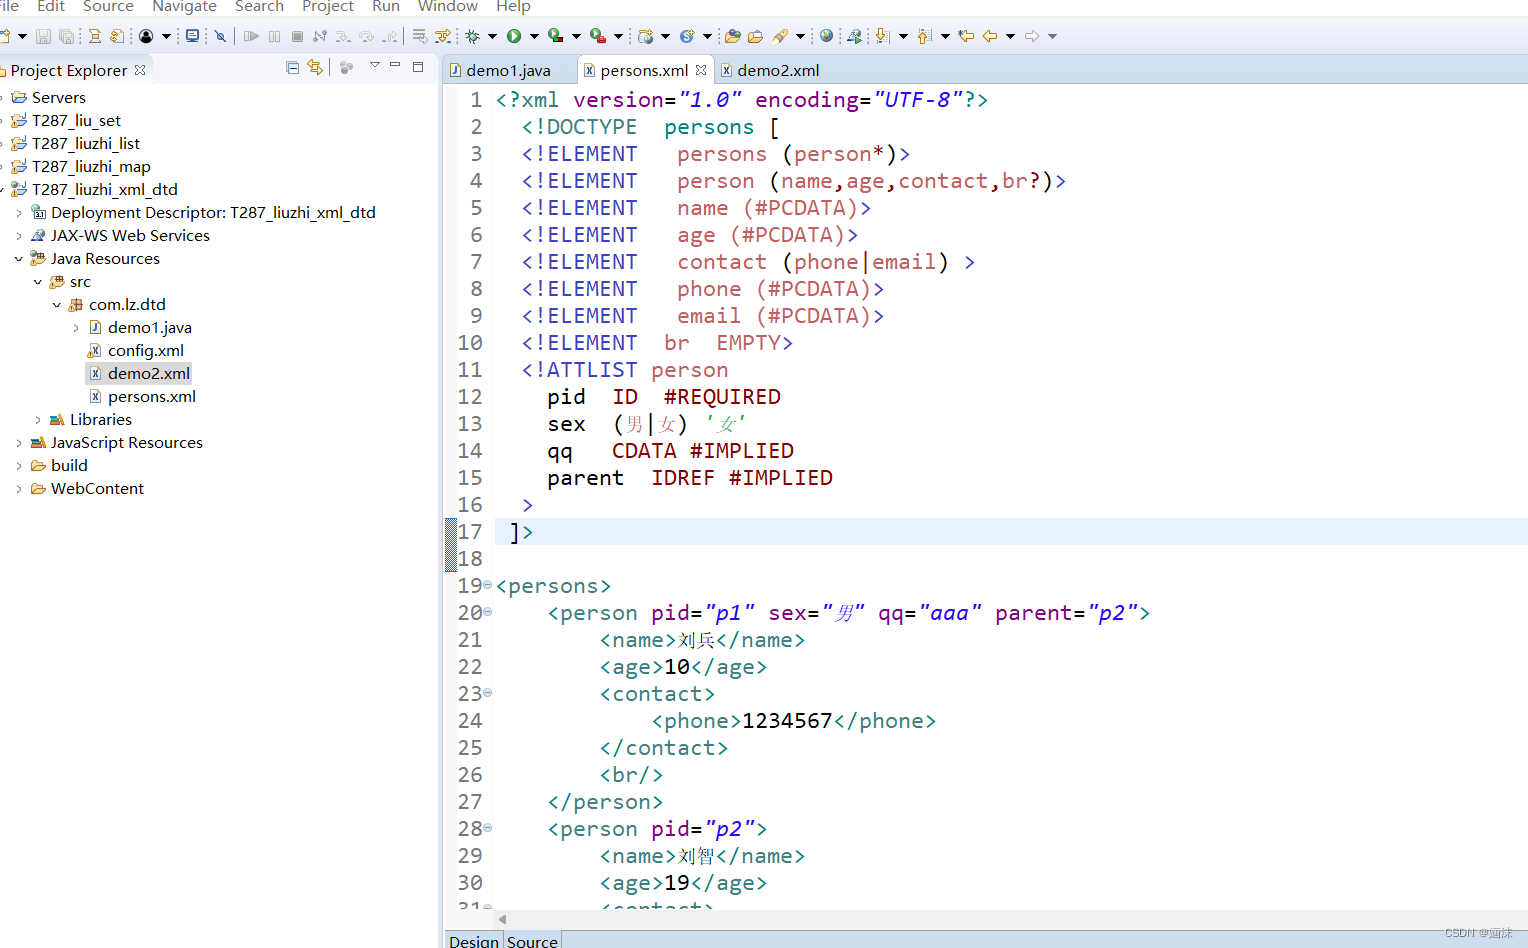Viewport: 1528px width, 948px height.
Task: Toggle Link with Editor in Project Explorer
Action: click(315, 67)
